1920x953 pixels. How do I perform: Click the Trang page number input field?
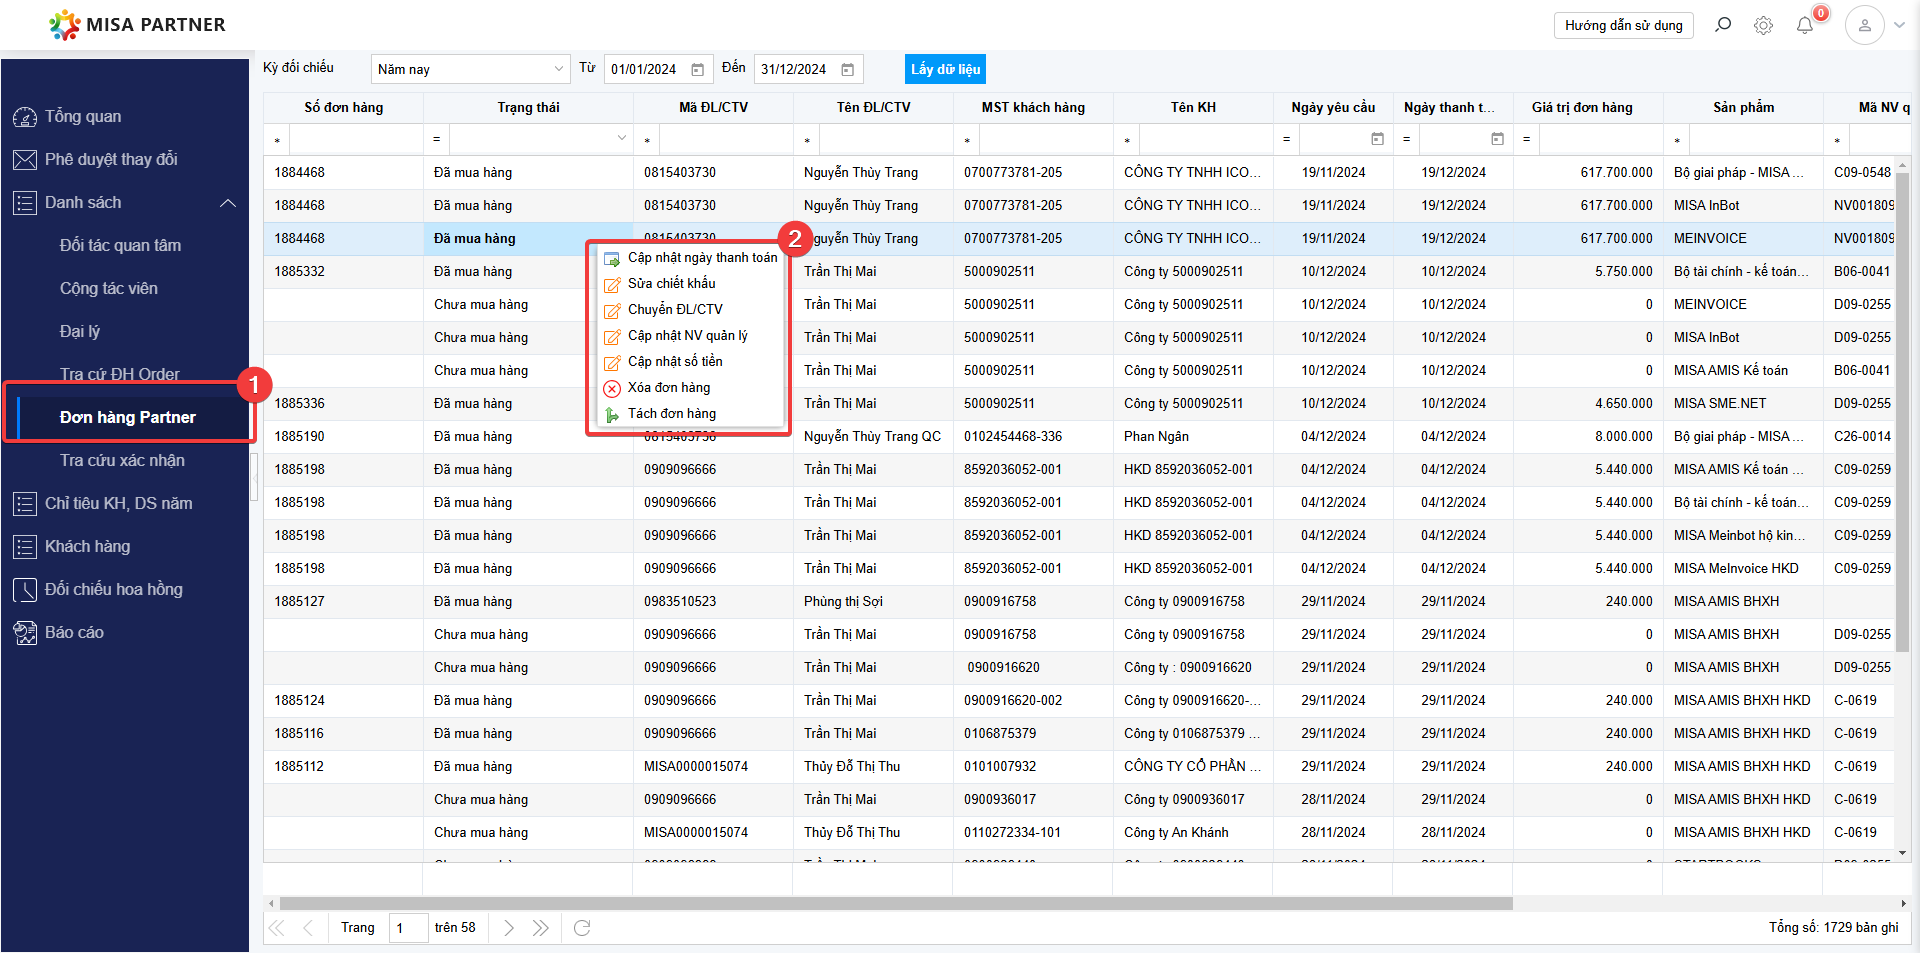pos(408,928)
